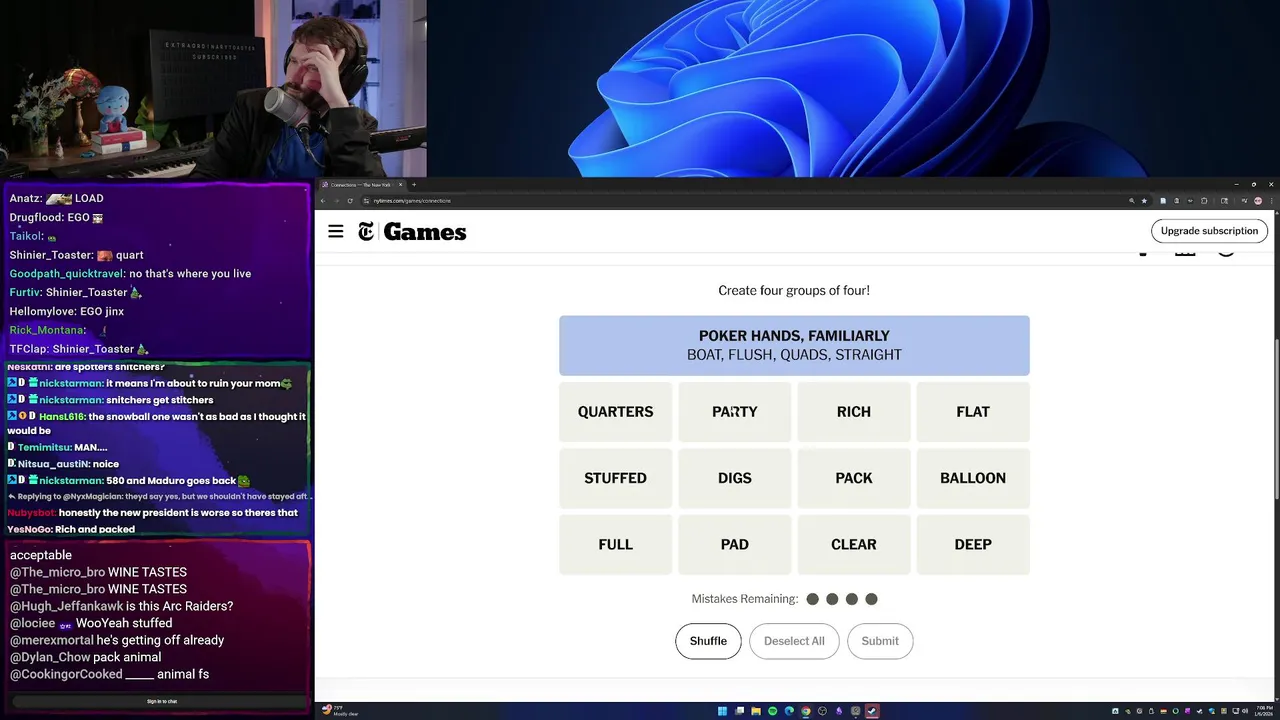The image size is (1280, 720).
Task: Click the solved POKER HANDS, FAMILIARLY banner
Action: [794, 346]
